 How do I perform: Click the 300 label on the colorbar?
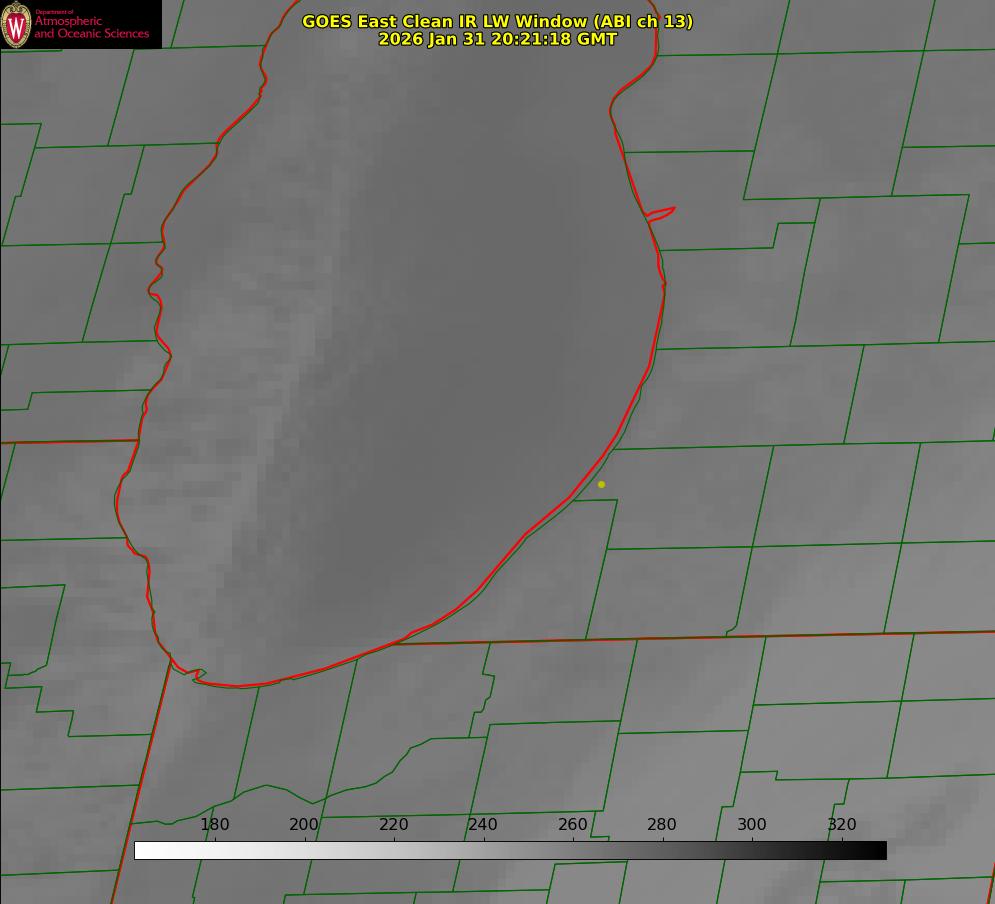pos(752,825)
